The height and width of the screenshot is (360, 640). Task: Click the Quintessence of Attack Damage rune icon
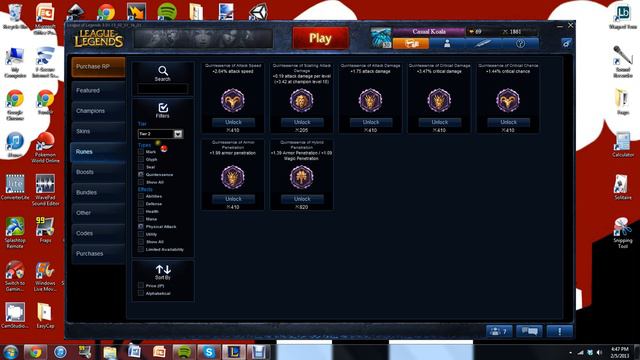pyautogui.click(x=370, y=100)
